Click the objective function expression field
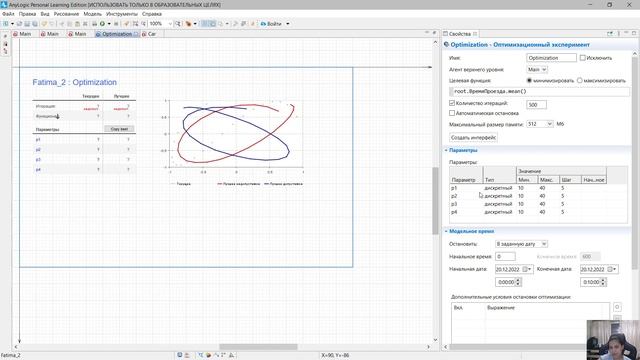640x360 pixels. tap(539, 91)
